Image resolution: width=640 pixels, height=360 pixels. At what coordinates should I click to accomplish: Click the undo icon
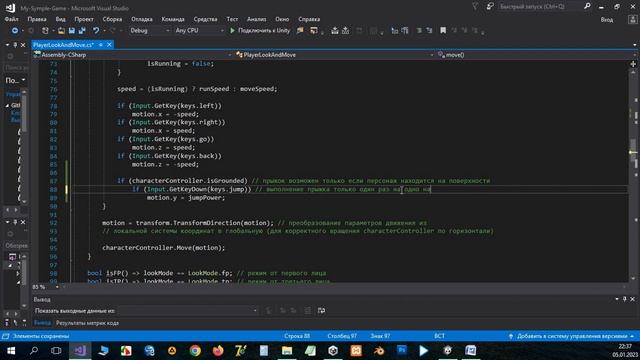(96, 31)
